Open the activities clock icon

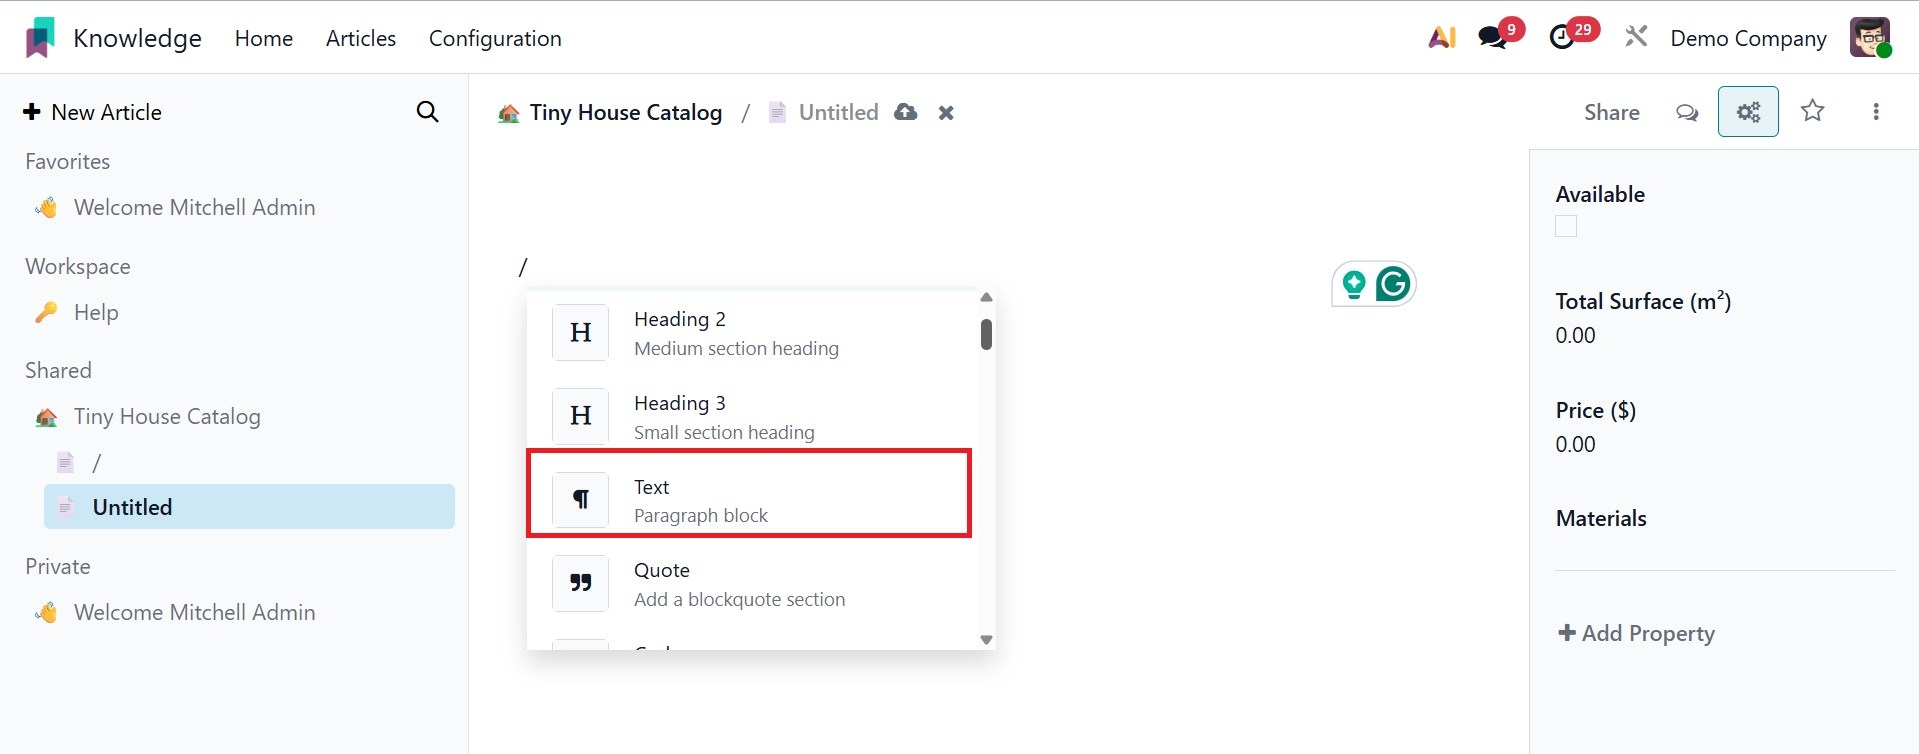[x=1562, y=38]
